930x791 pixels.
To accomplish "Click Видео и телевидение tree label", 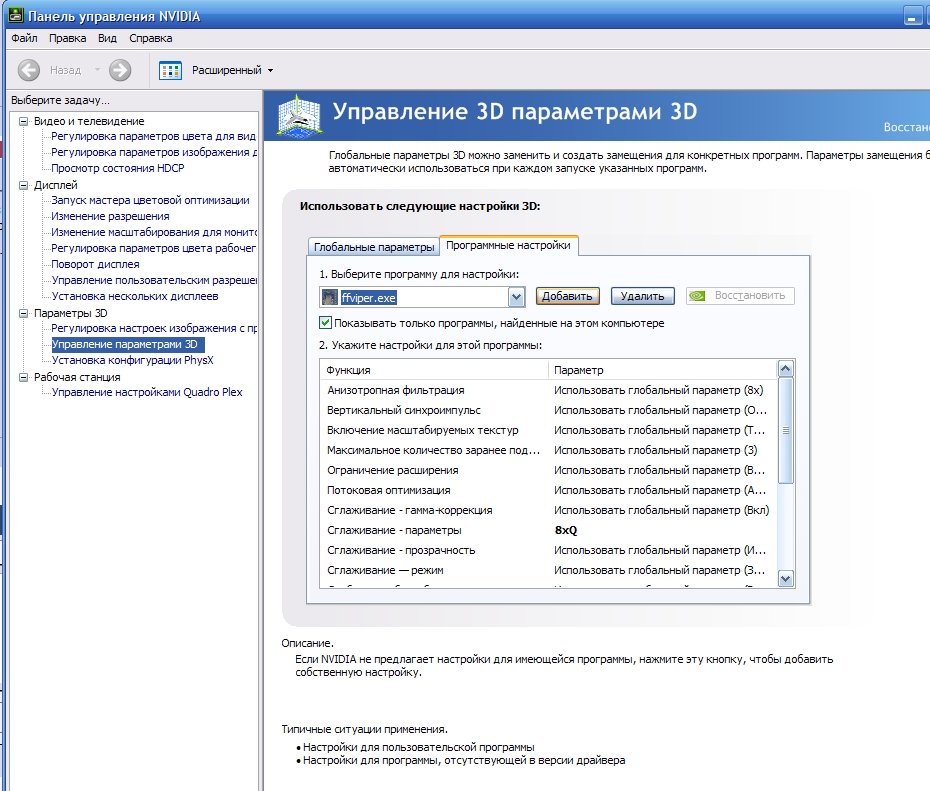I will click(89, 121).
